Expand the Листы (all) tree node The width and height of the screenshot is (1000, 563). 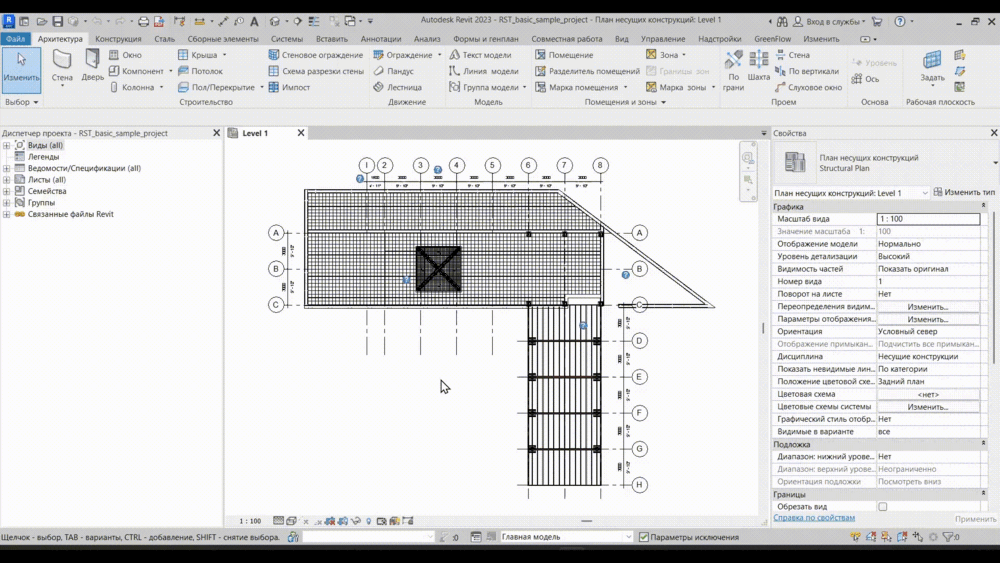click(6, 180)
